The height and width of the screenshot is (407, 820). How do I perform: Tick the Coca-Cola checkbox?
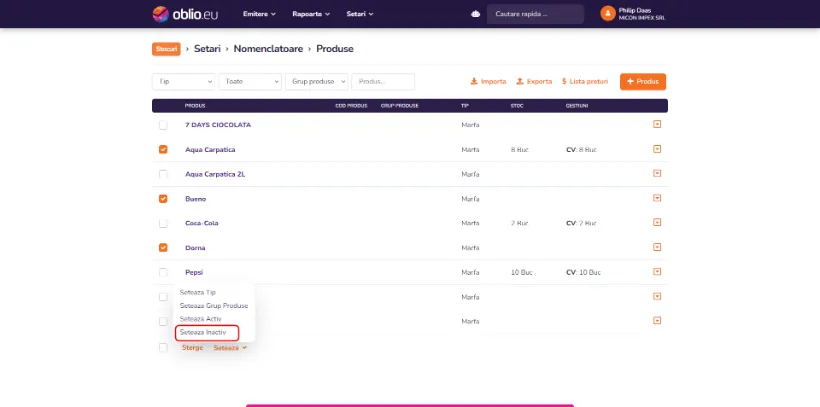tap(163, 223)
